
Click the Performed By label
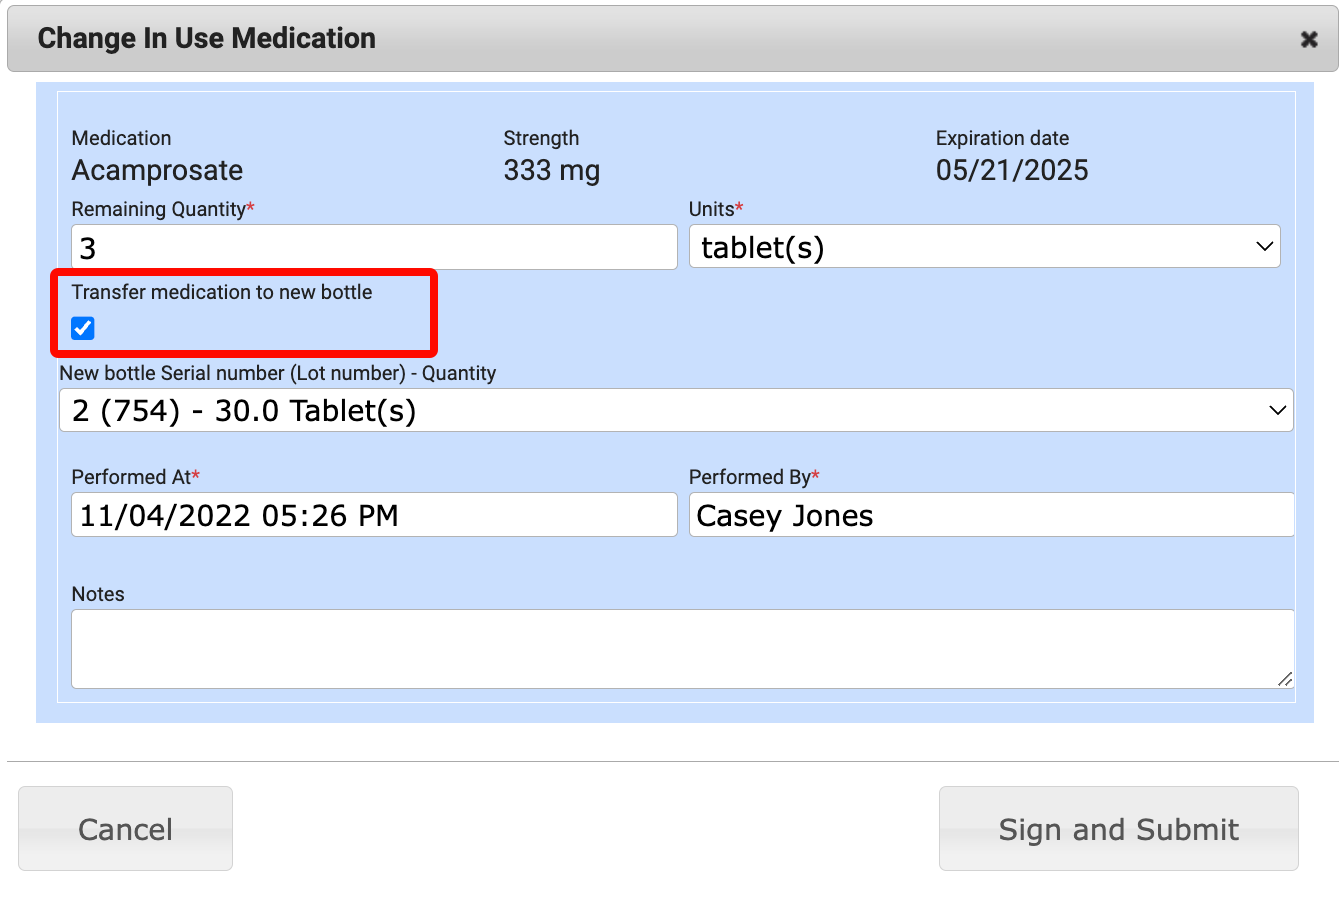[x=750, y=477]
